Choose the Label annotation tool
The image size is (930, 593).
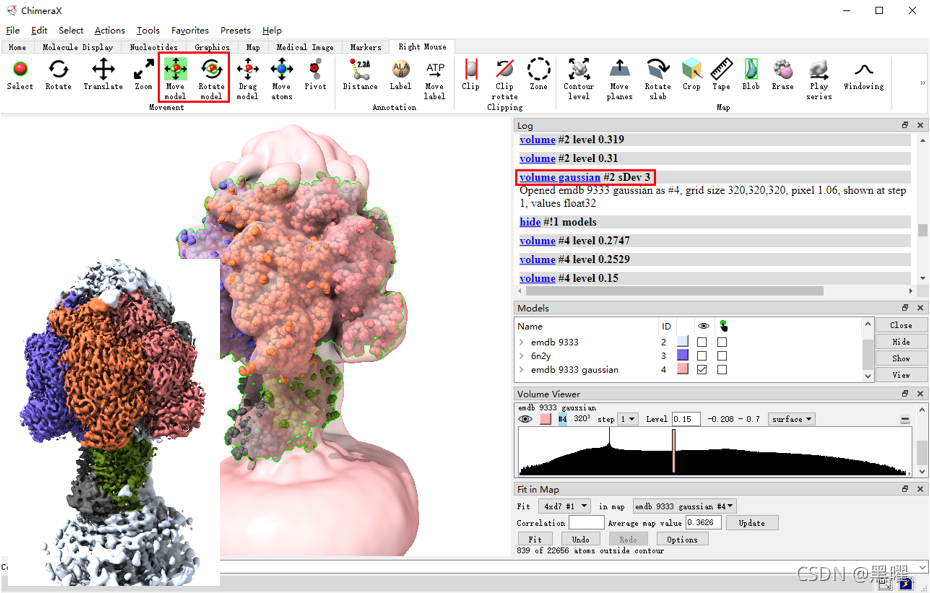400,75
